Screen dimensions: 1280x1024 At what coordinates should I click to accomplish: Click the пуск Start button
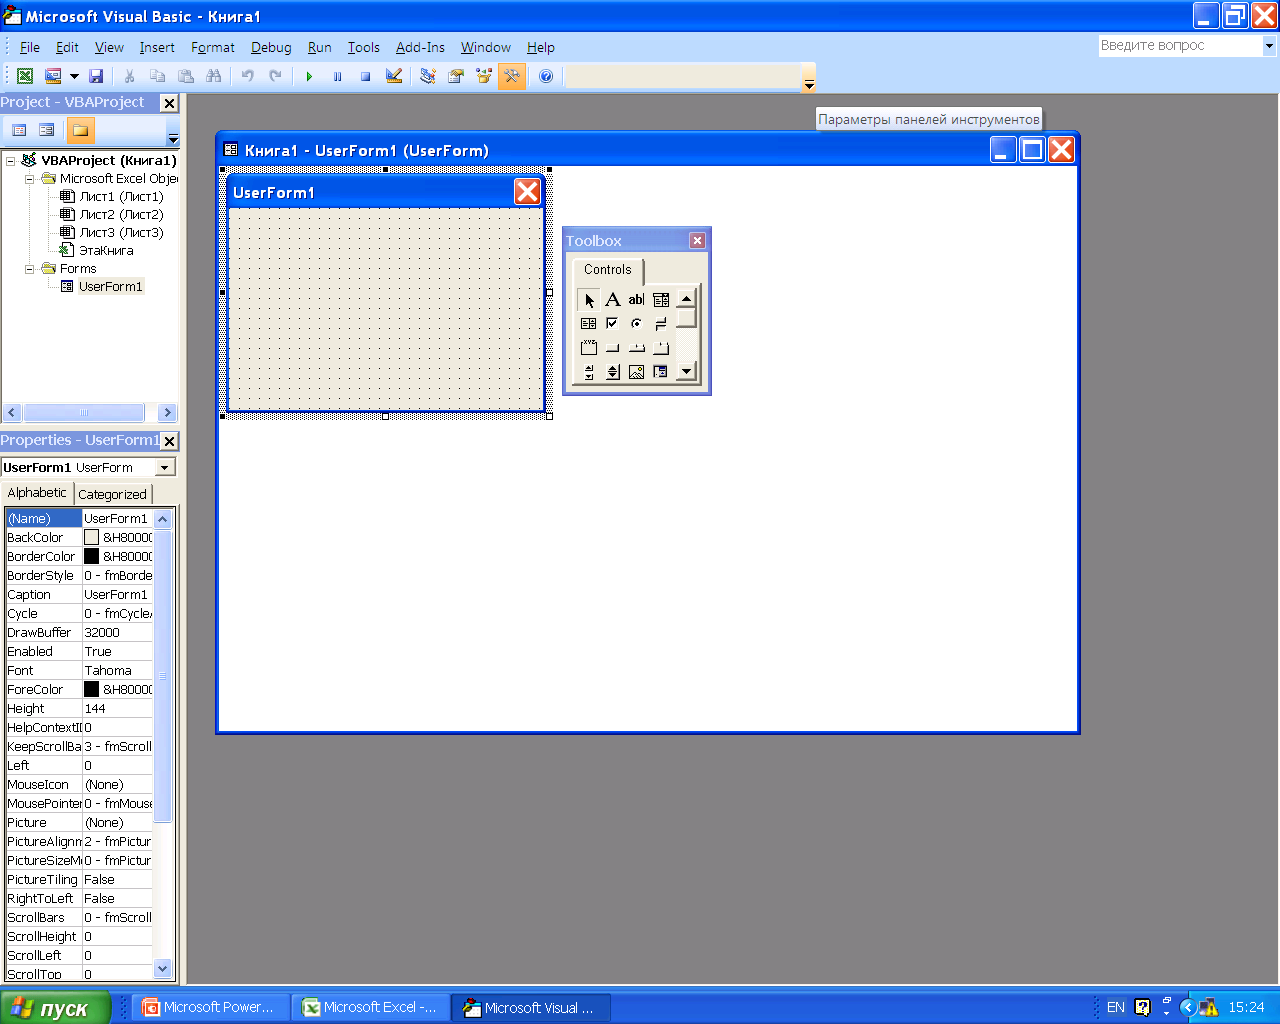tap(56, 1008)
